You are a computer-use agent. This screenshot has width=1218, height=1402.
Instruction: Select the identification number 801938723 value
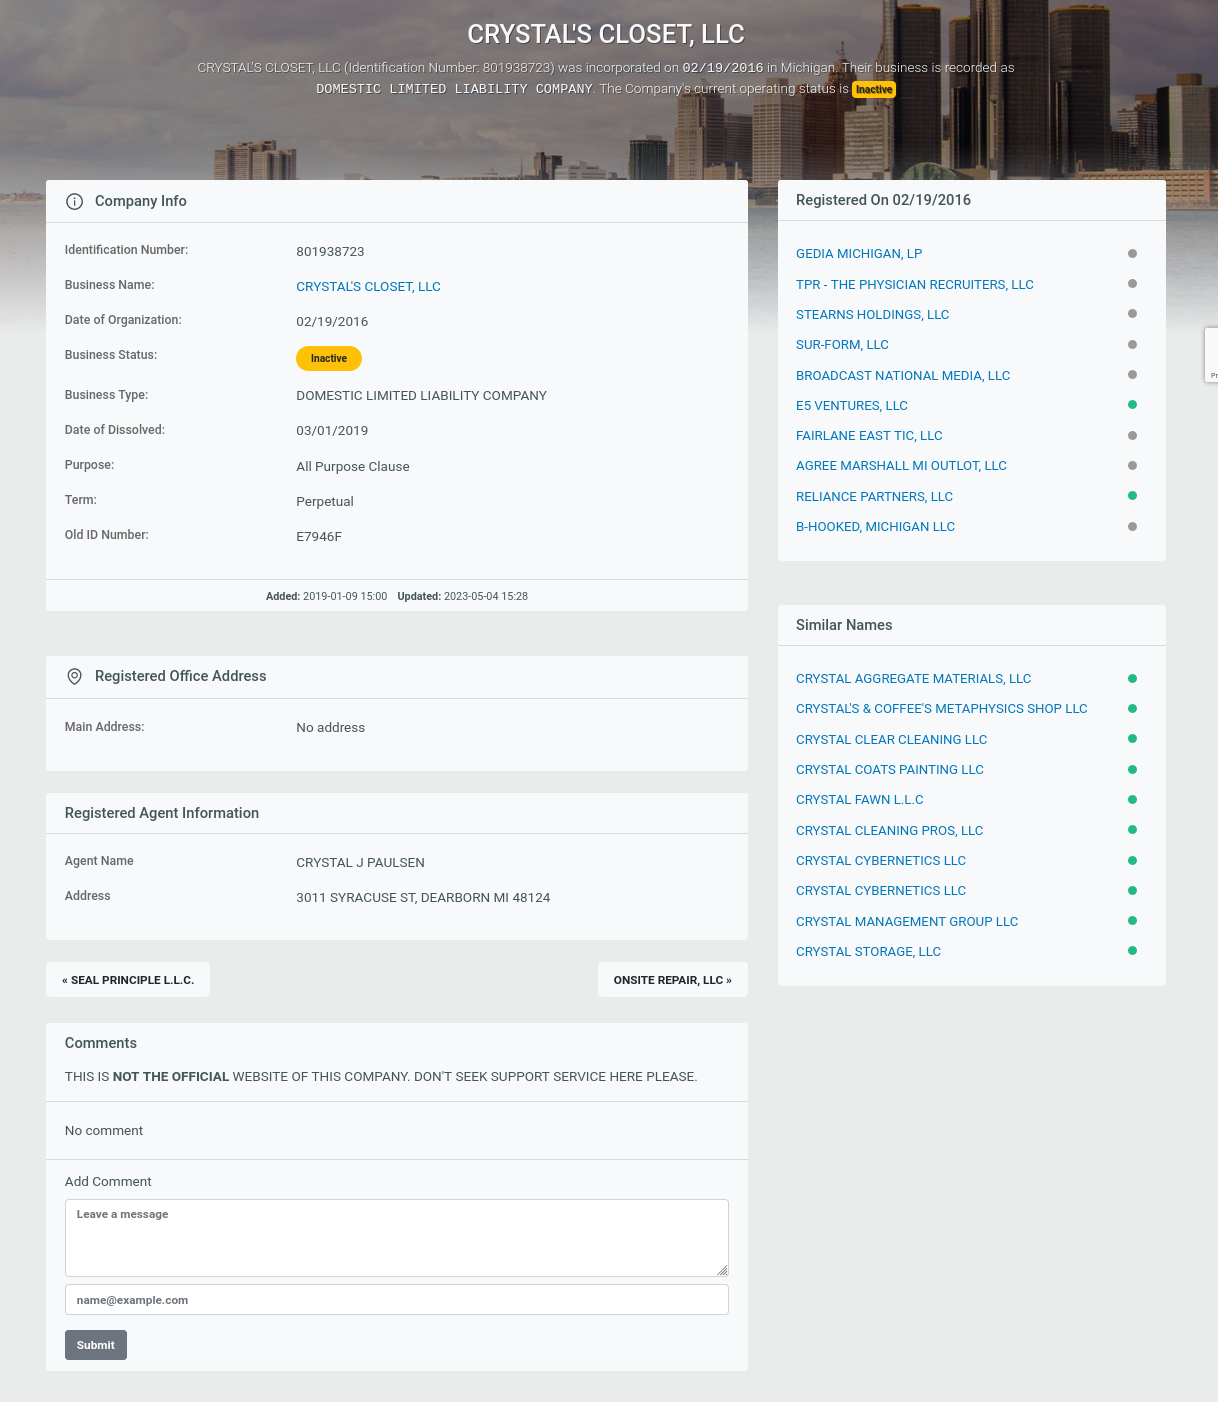(330, 251)
